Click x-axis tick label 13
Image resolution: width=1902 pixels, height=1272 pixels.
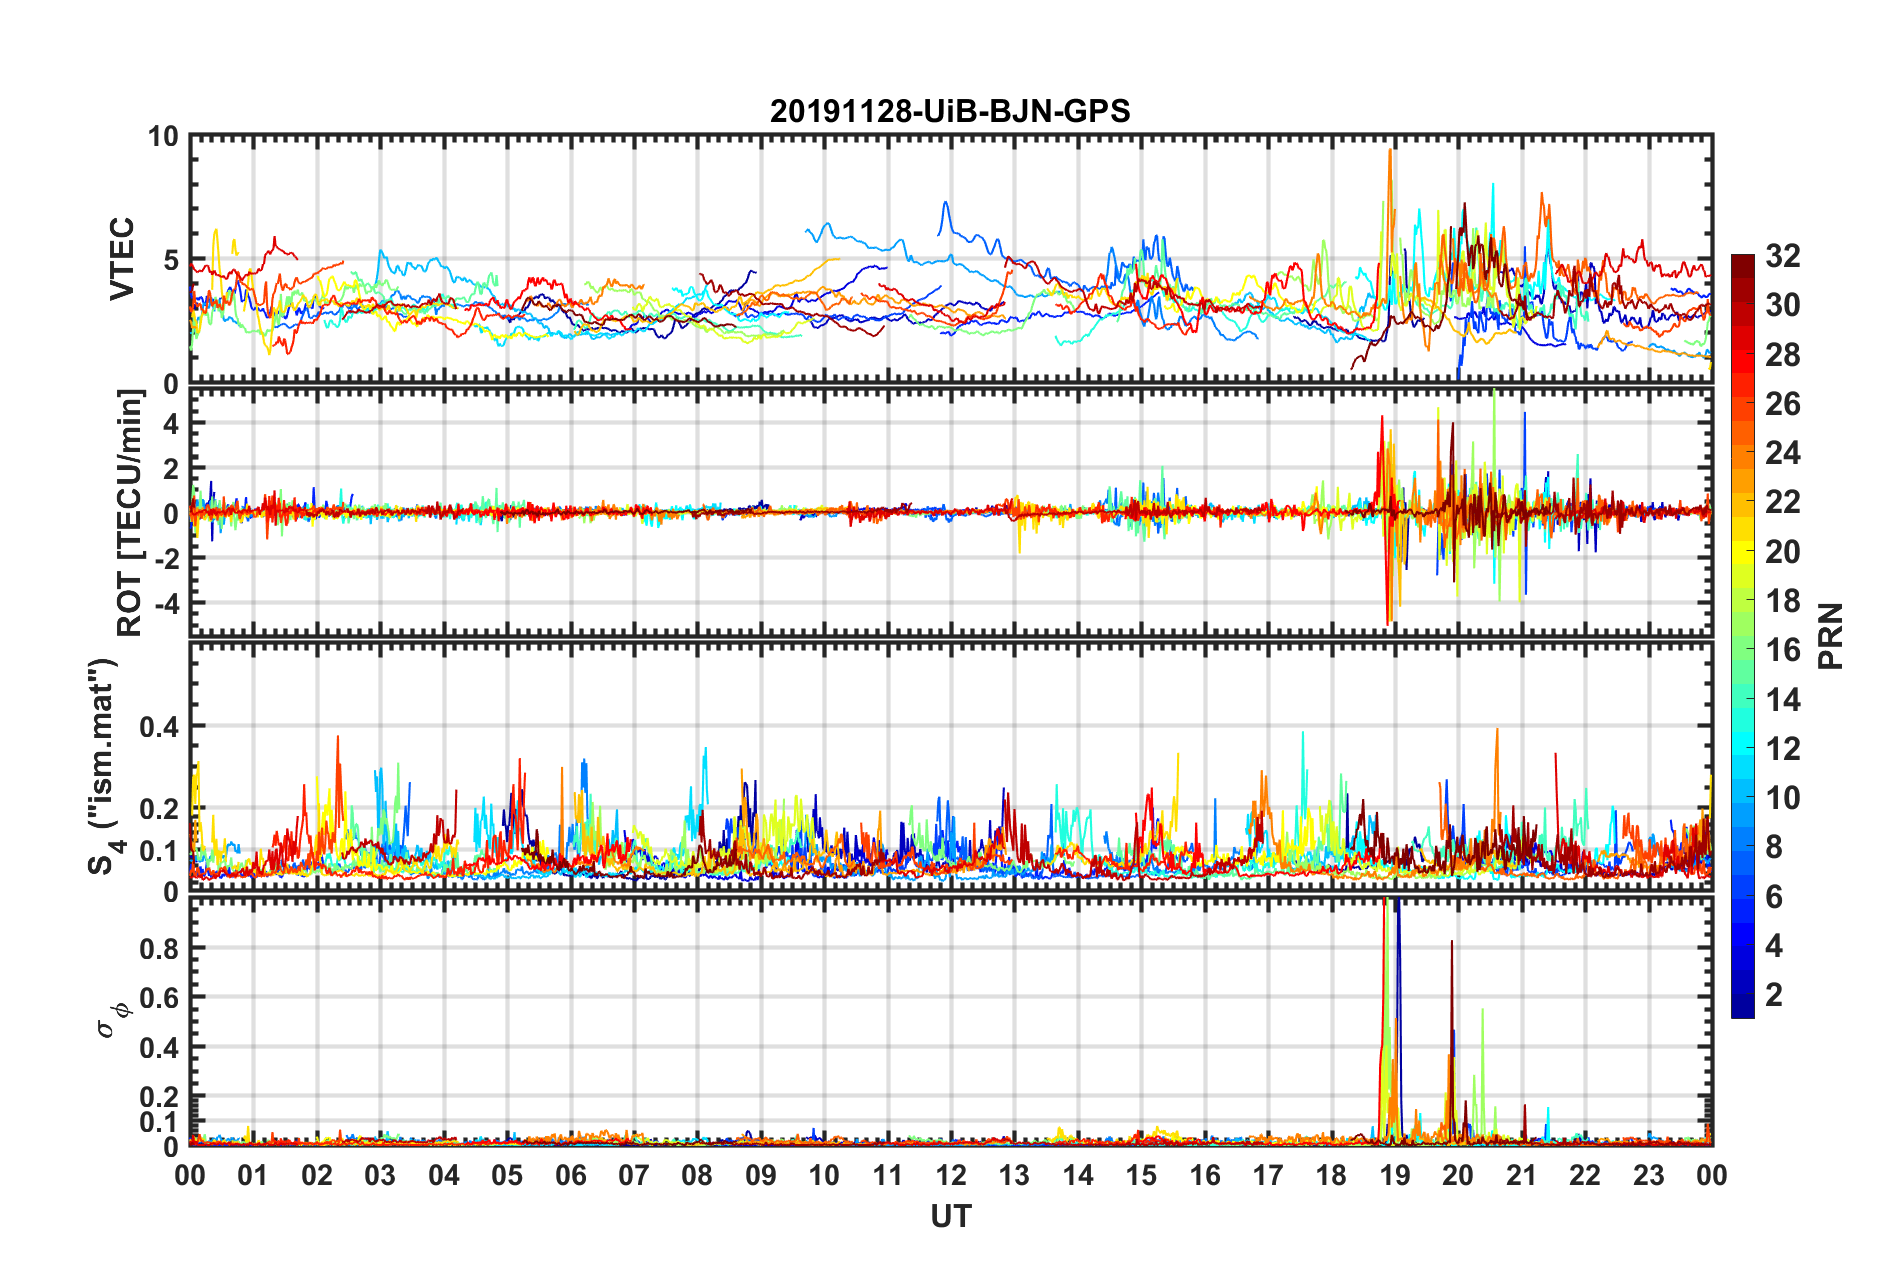1014,1175
